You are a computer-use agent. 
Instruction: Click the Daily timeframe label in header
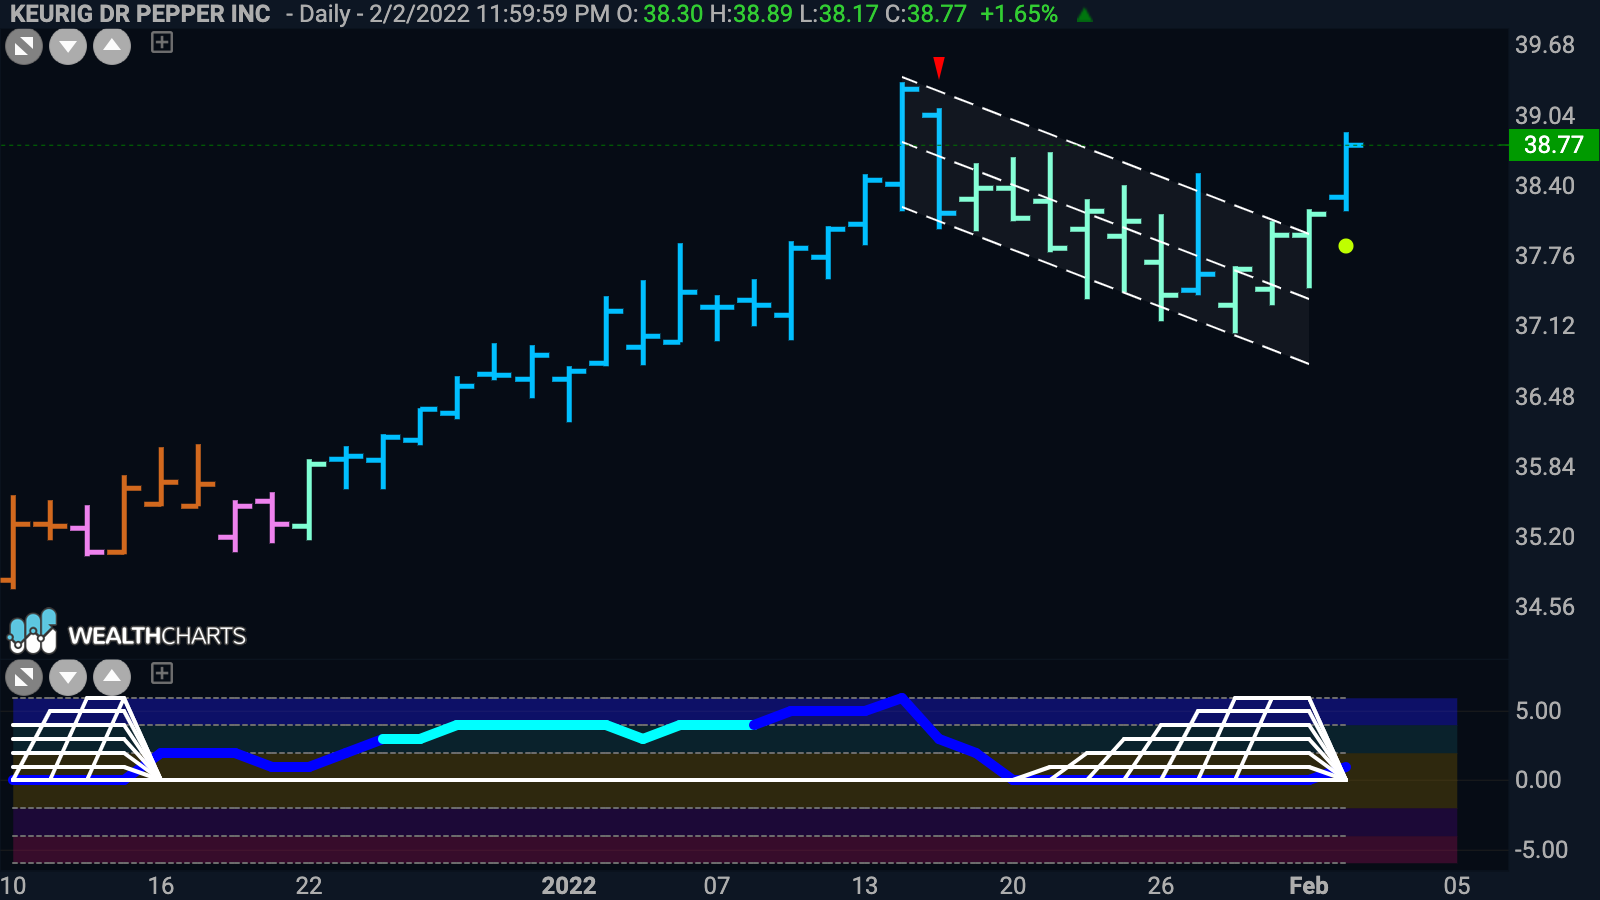pos(324,14)
